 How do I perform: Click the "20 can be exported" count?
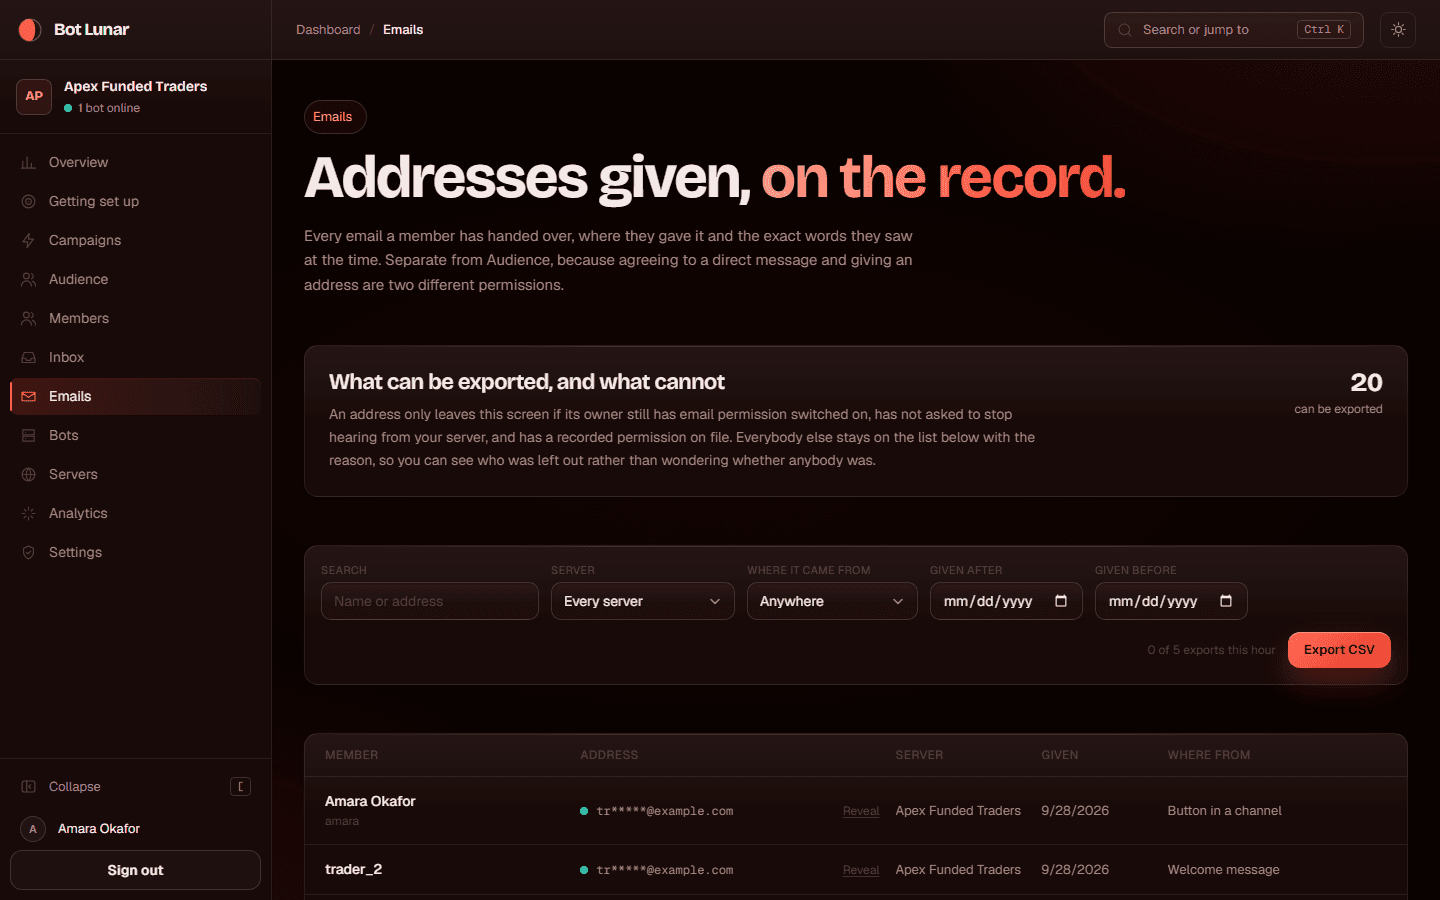1339,393
